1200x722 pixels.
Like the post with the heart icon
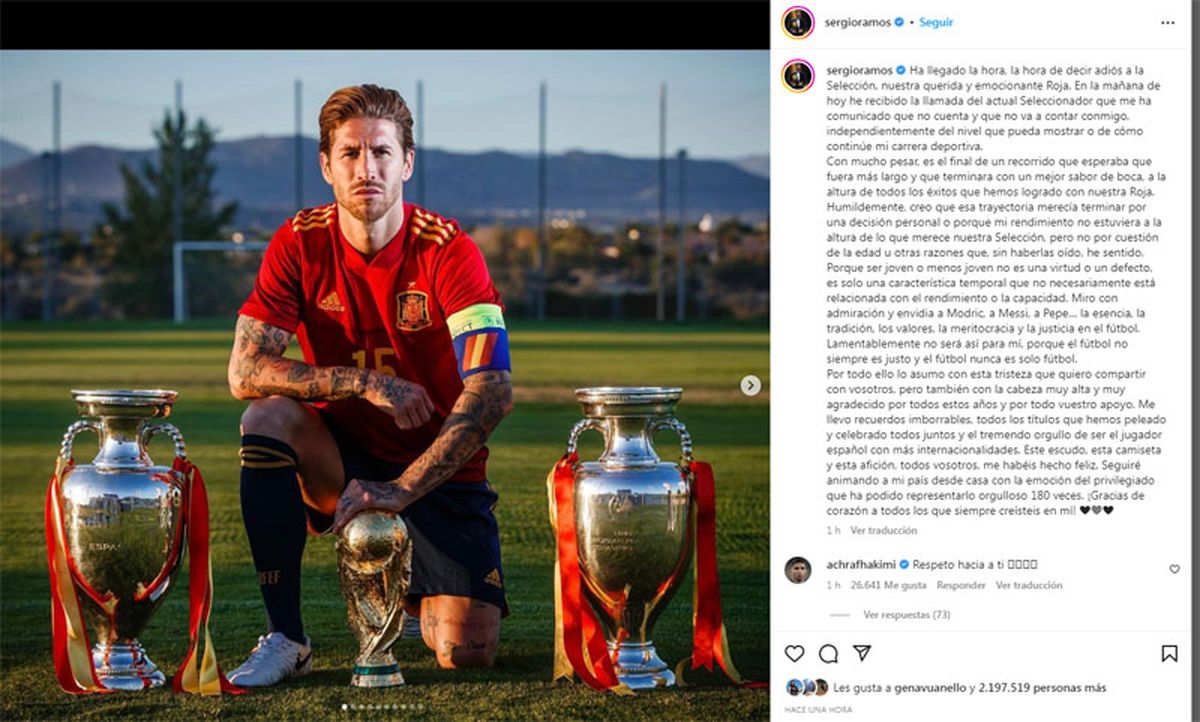coord(794,653)
